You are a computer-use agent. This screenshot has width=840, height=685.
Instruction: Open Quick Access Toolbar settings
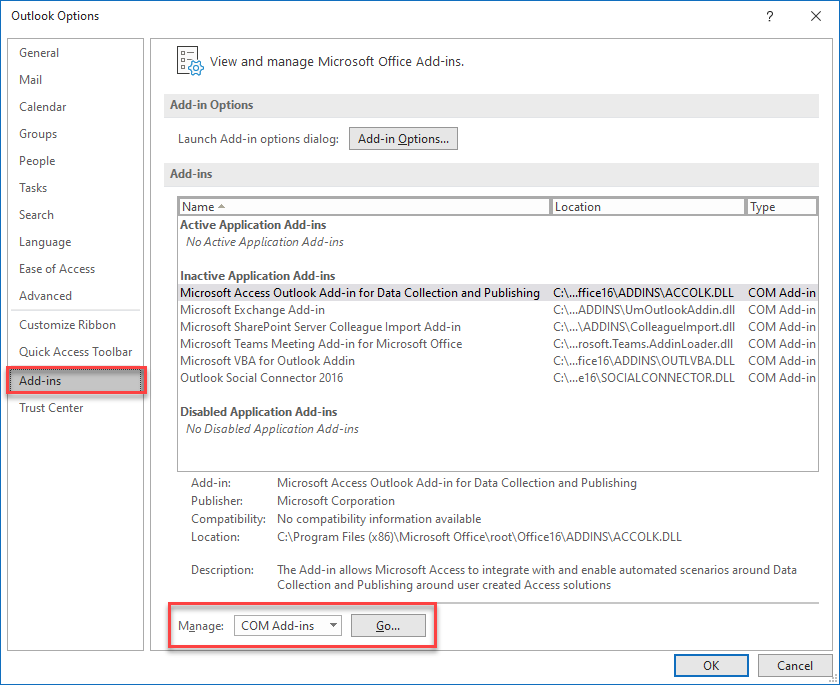click(x=76, y=352)
